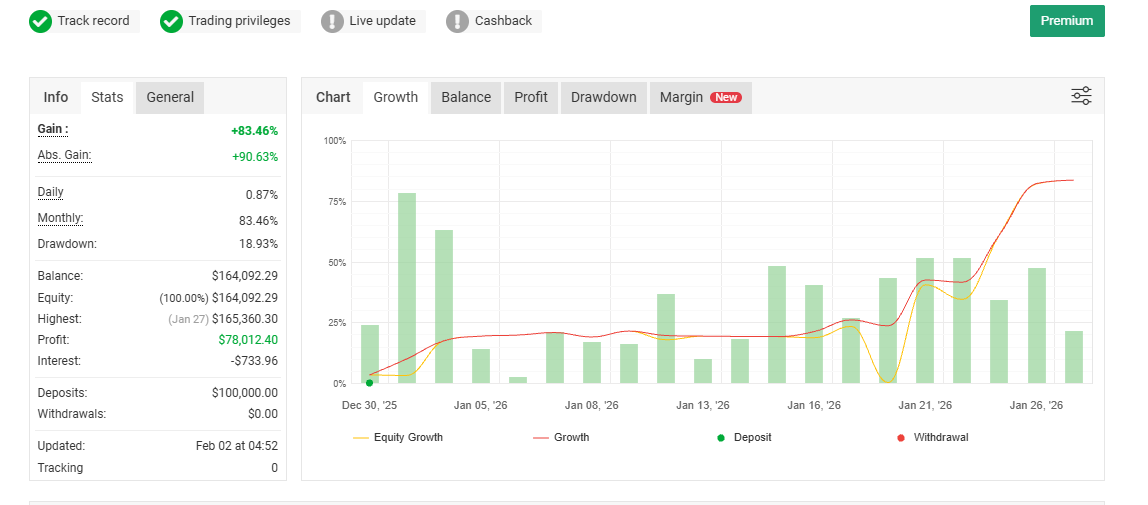1148x505 pixels.
Task: Click the Trading privileges verified checkmark icon
Action: click(172, 21)
